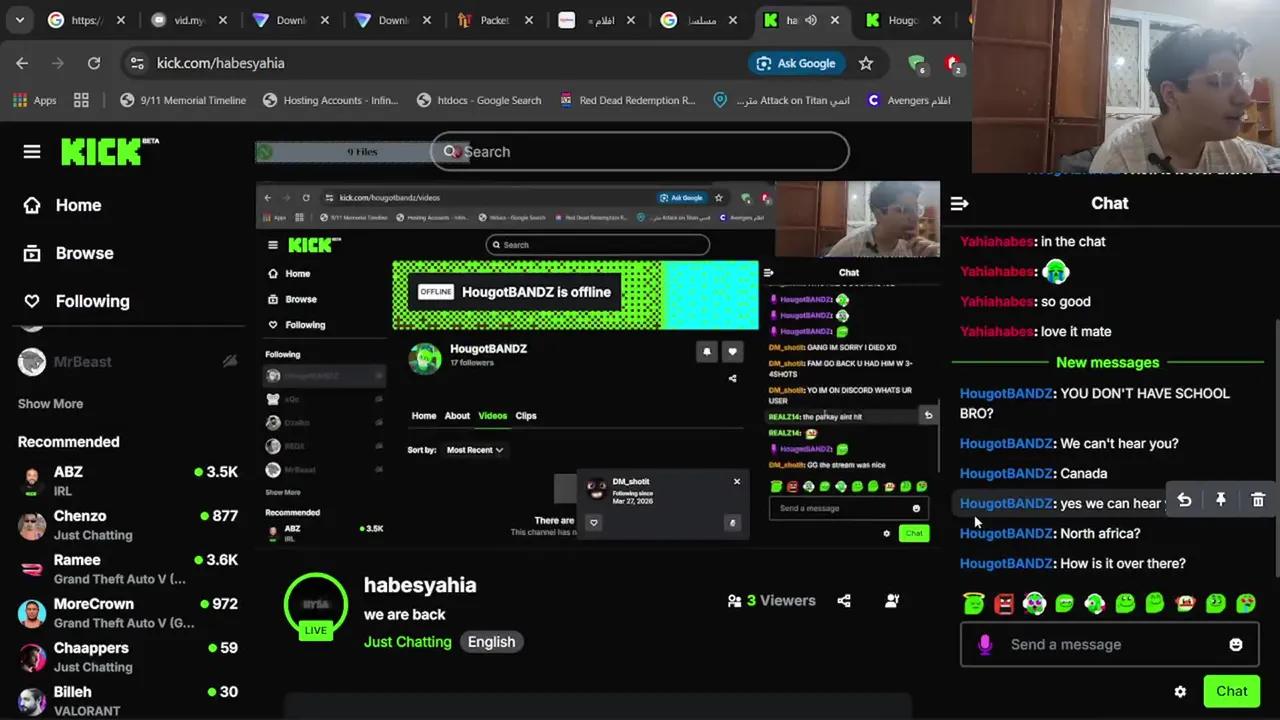This screenshot has height=720, width=1280.
Task: View site information icon in address bar
Action: click(137, 63)
